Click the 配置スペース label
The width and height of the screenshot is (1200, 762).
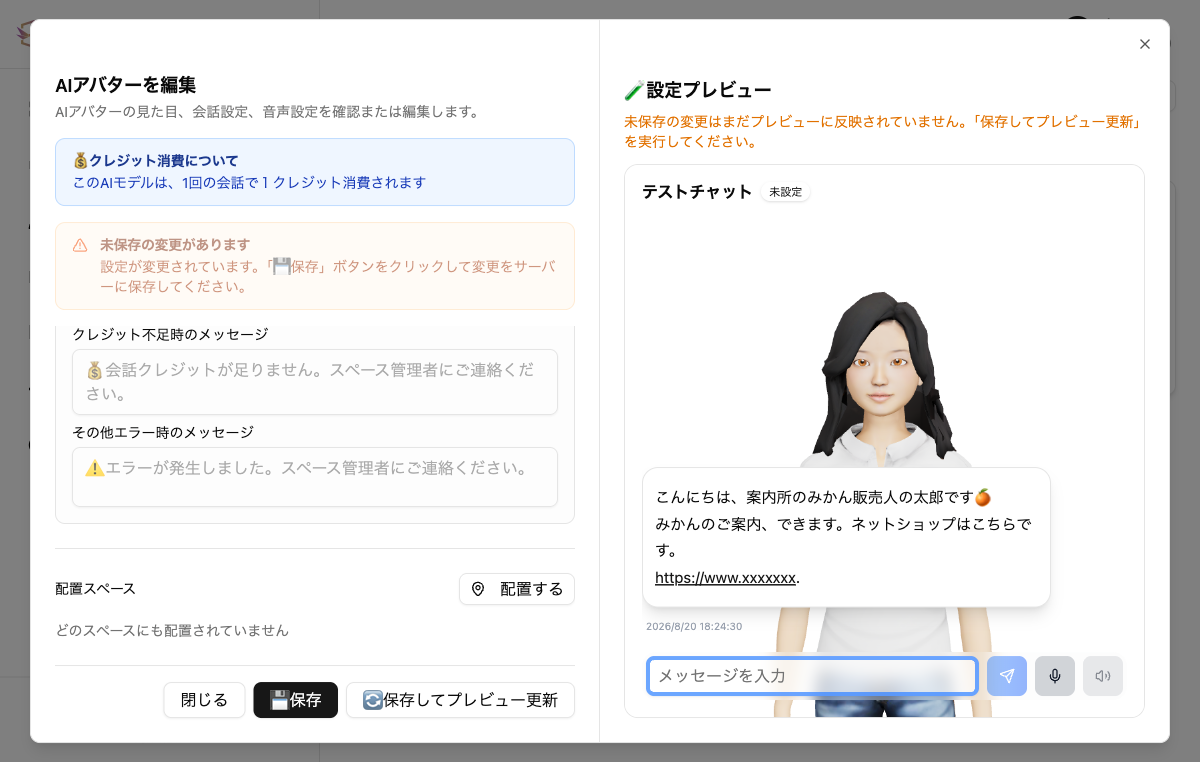click(x=95, y=589)
